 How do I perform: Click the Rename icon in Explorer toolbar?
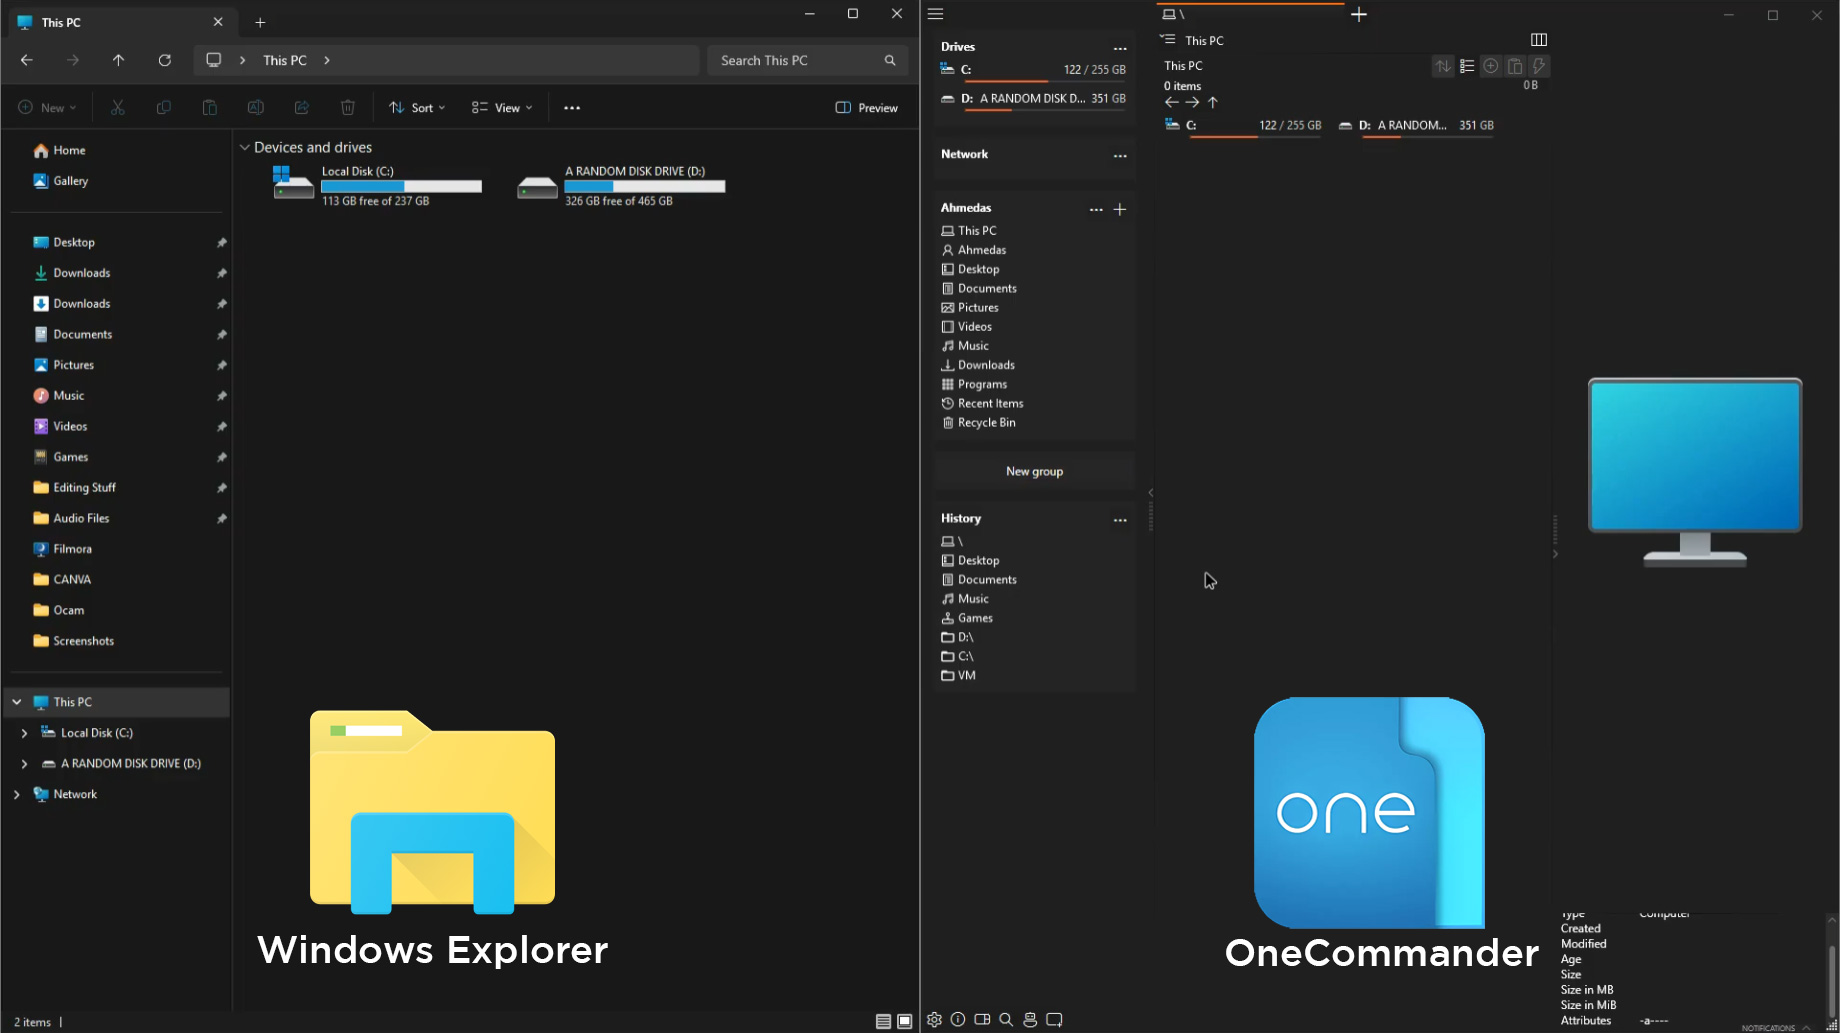point(256,107)
